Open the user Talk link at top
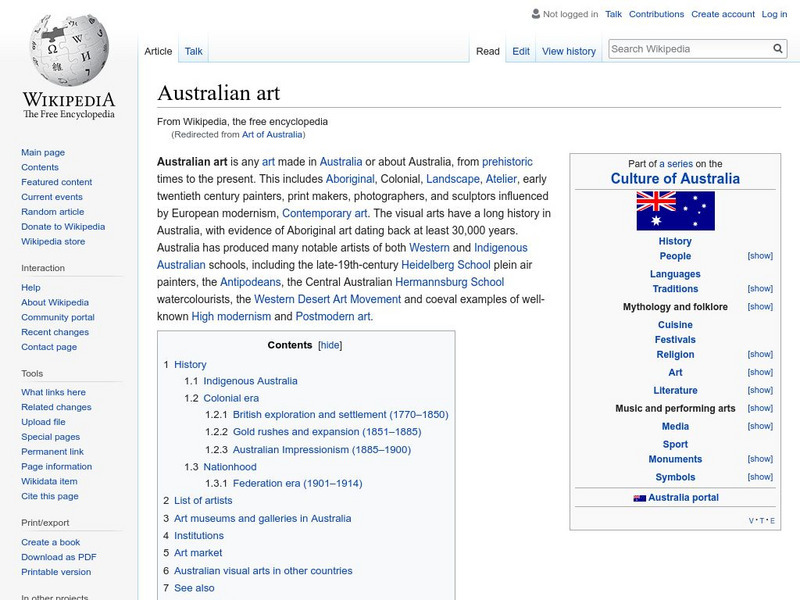Image resolution: width=800 pixels, height=600 pixels. (x=613, y=14)
